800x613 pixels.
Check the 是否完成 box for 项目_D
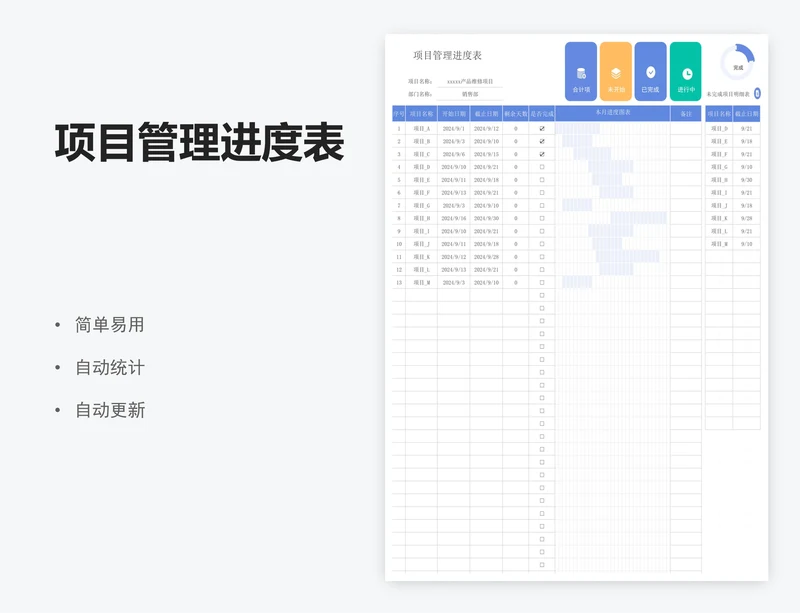click(x=542, y=167)
